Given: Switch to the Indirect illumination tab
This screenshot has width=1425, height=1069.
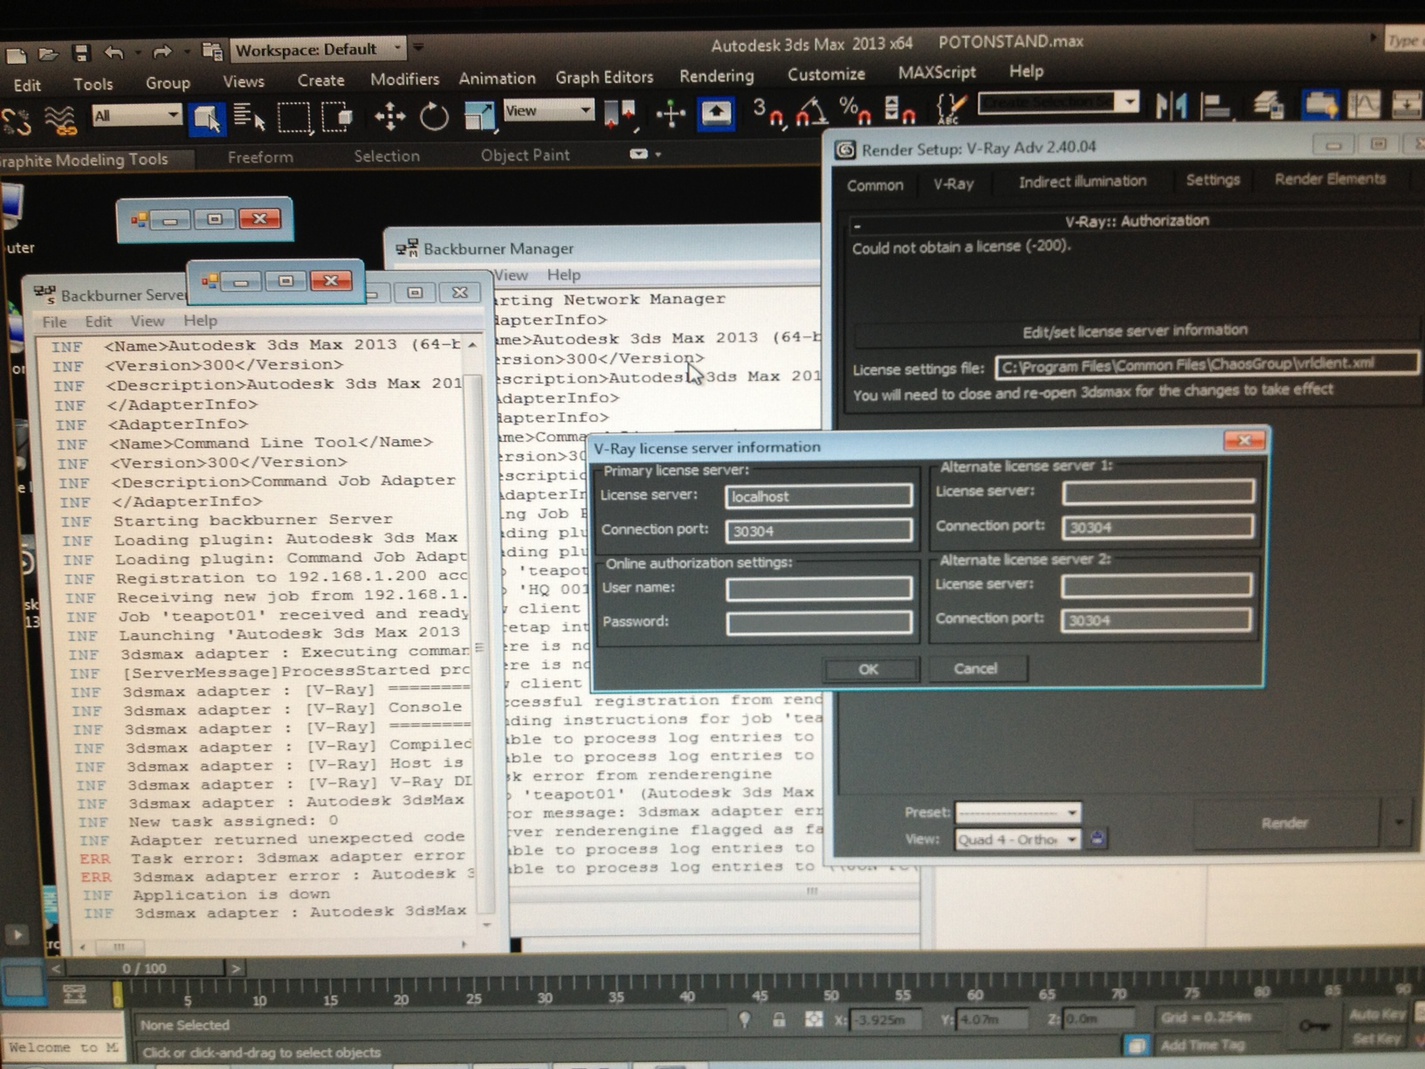Looking at the screenshot, I should [x=1082, y=181].
